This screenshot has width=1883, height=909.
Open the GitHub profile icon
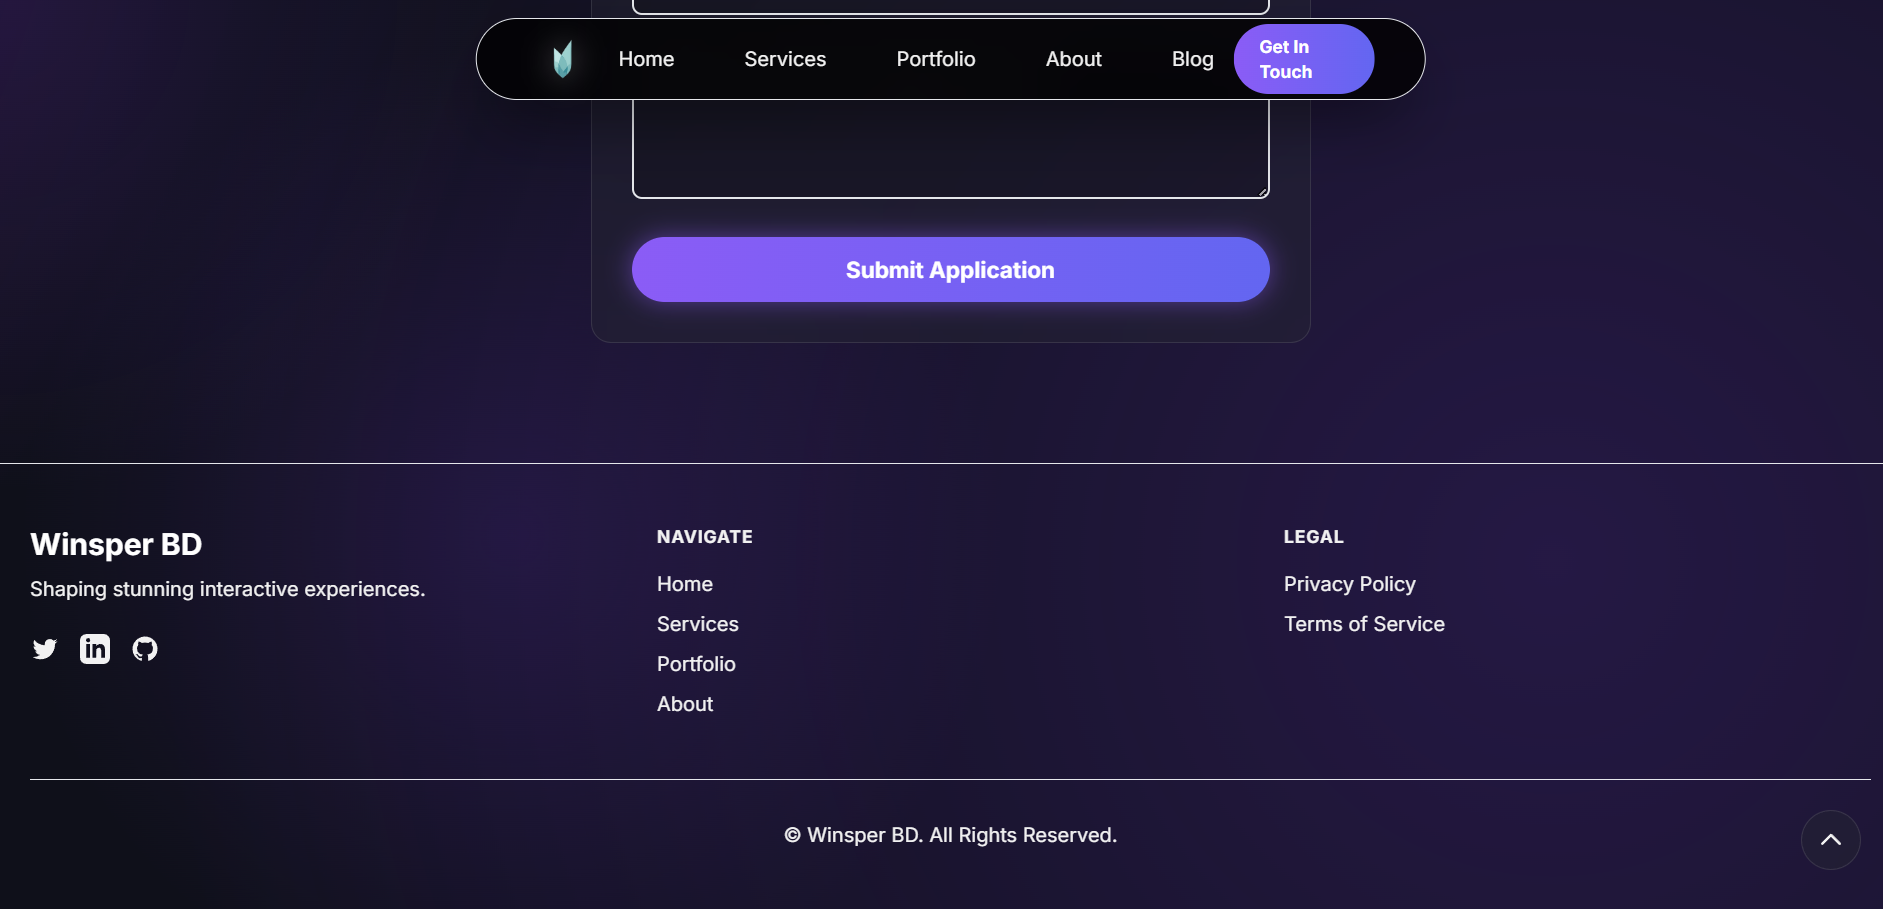pyautogui.click(x=145, y=648)
